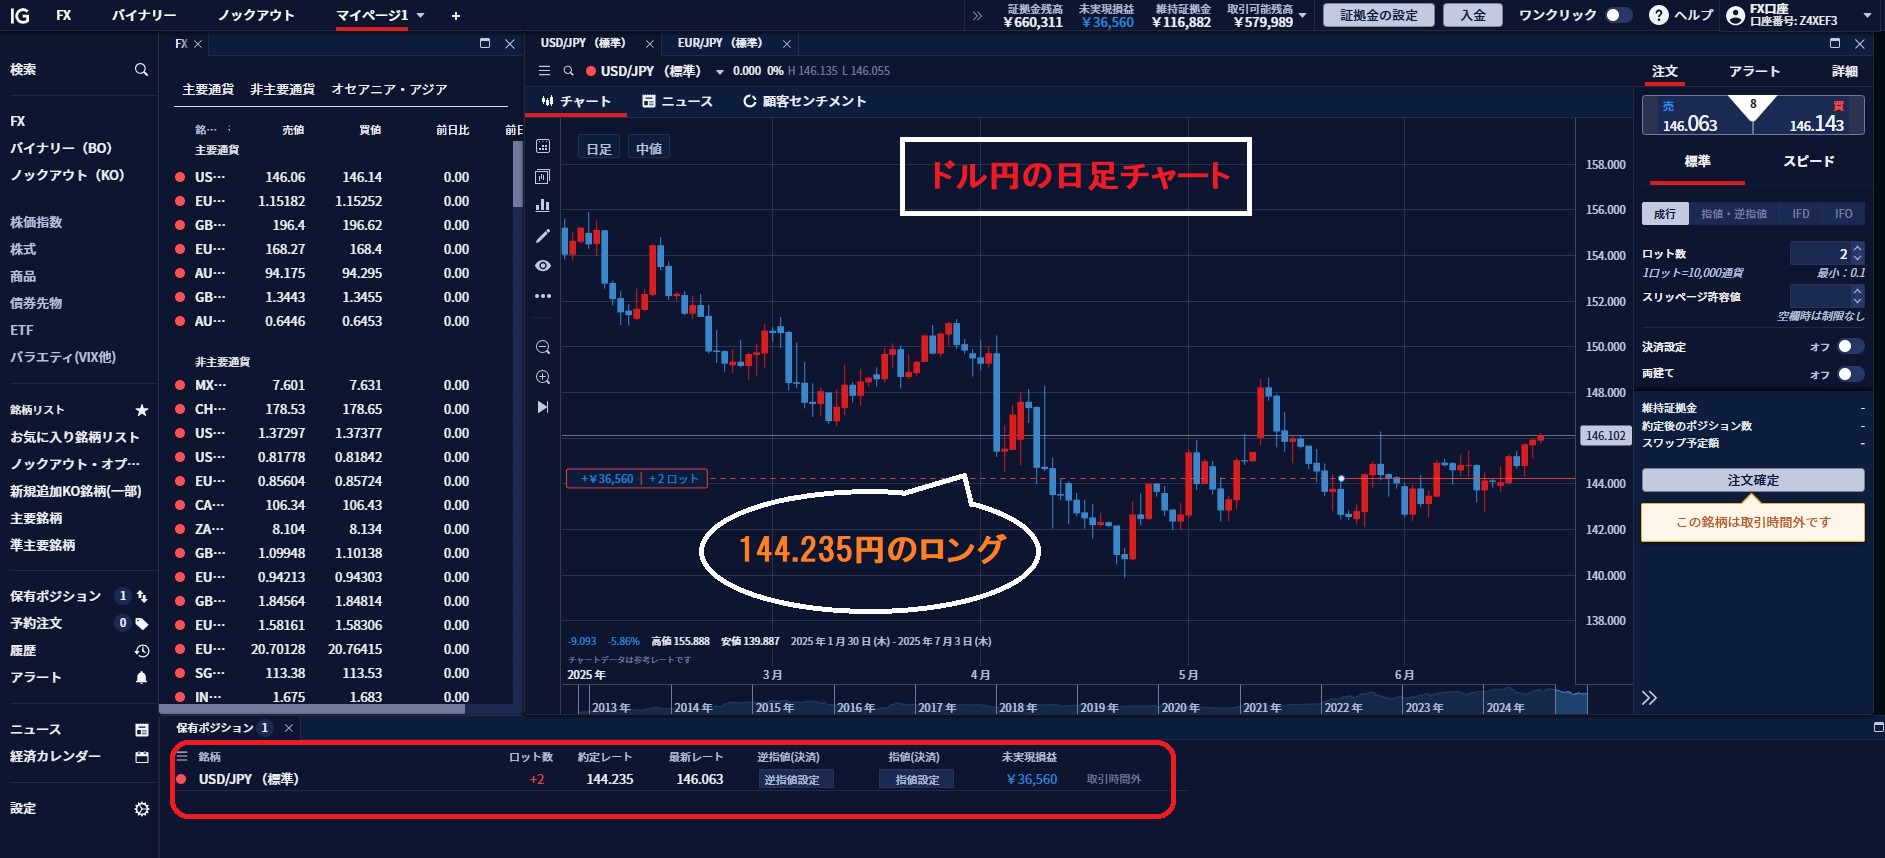The image size is (1885, 858).
Task: Add a new workspace tab with plus
Action: point(456,16)
